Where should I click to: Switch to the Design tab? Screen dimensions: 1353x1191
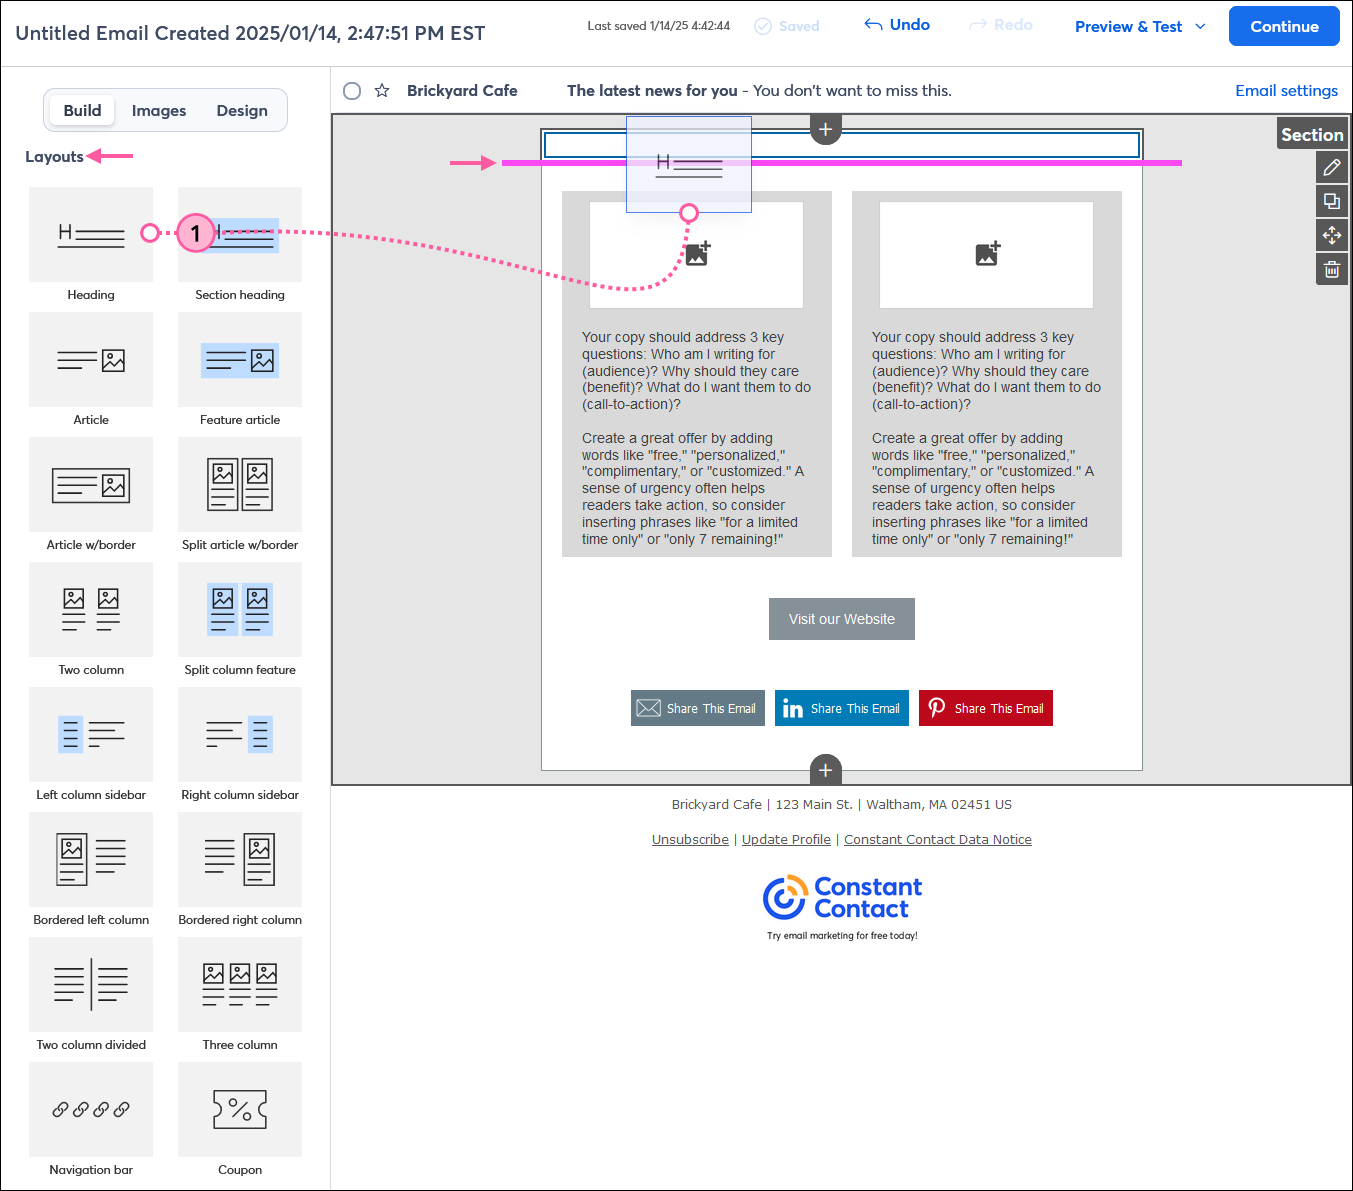pos(242,110)
